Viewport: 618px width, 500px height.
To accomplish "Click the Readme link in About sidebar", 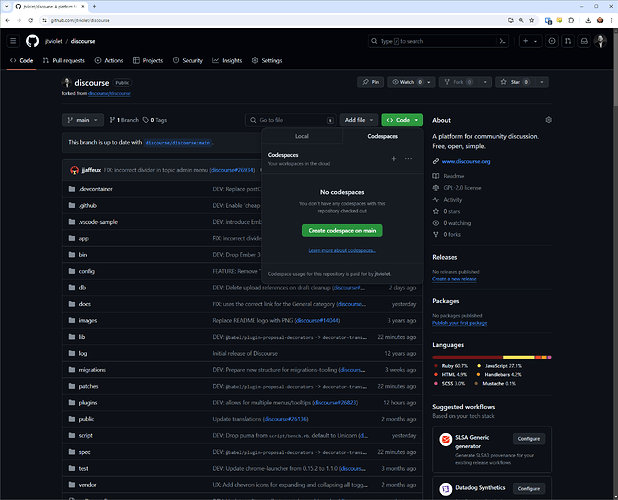I will [454, 176].
